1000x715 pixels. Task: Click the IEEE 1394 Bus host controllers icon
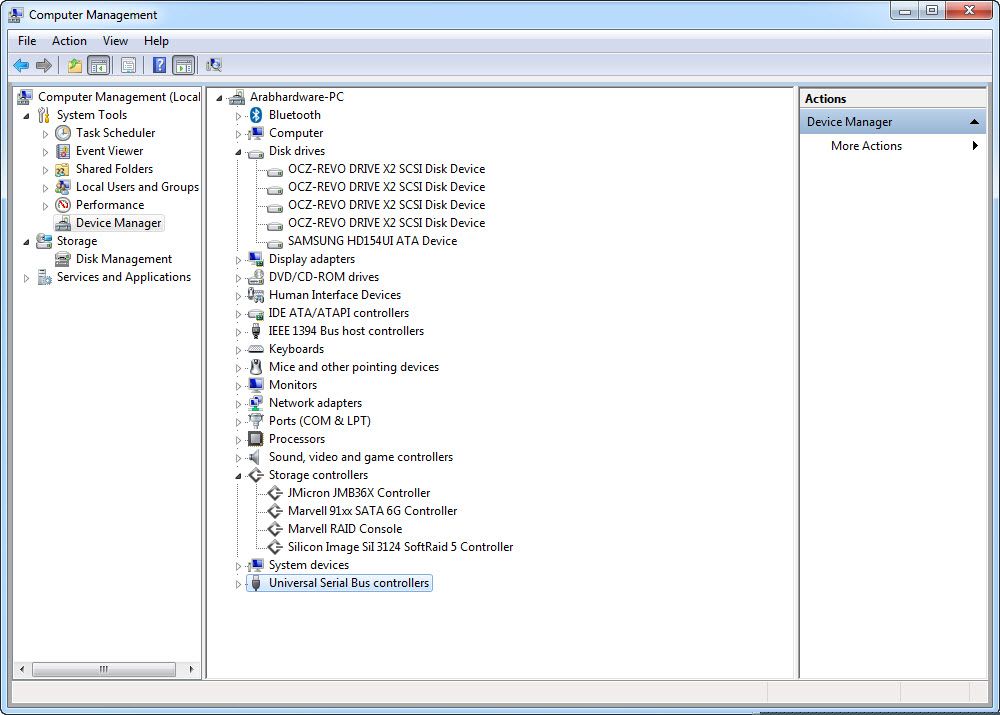point(256,331)
